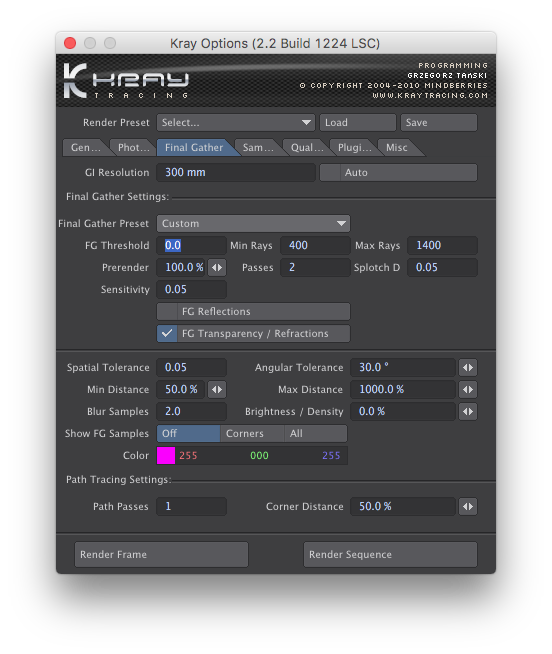Image resolution: width=552 pixels, height=654 pixels.
Task: Click the Spatial Tolerance field
Action: 191,368
